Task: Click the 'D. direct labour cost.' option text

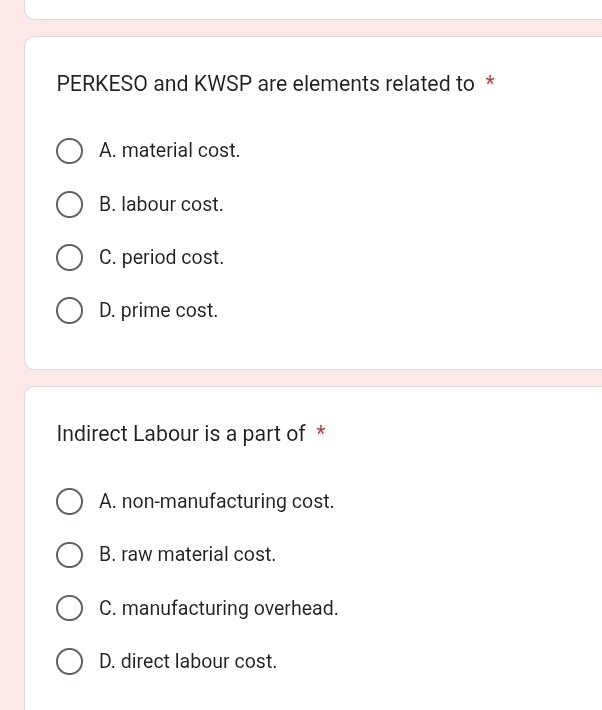Action: click(188, 661)
